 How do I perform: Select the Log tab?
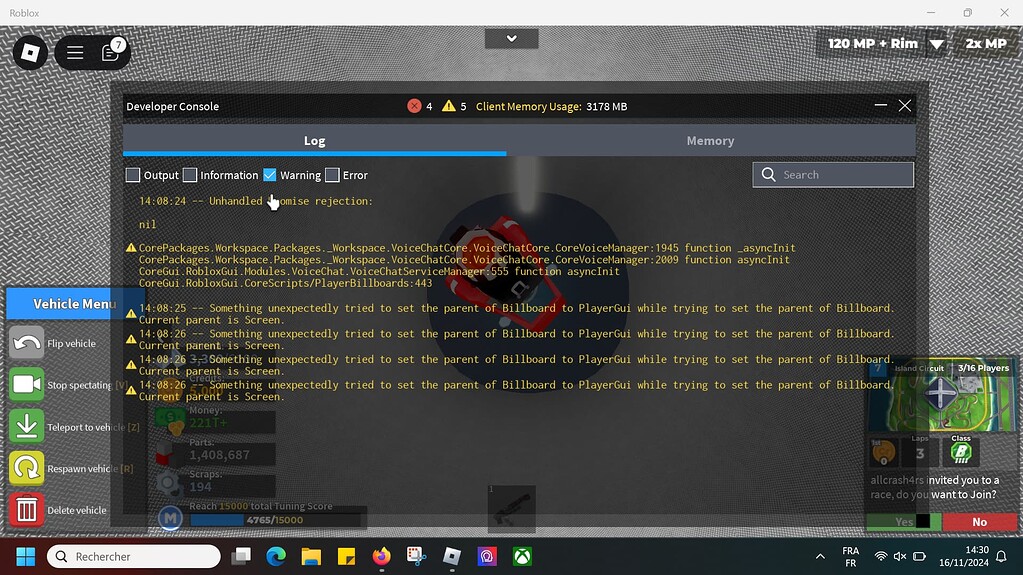tap(314, 141)
